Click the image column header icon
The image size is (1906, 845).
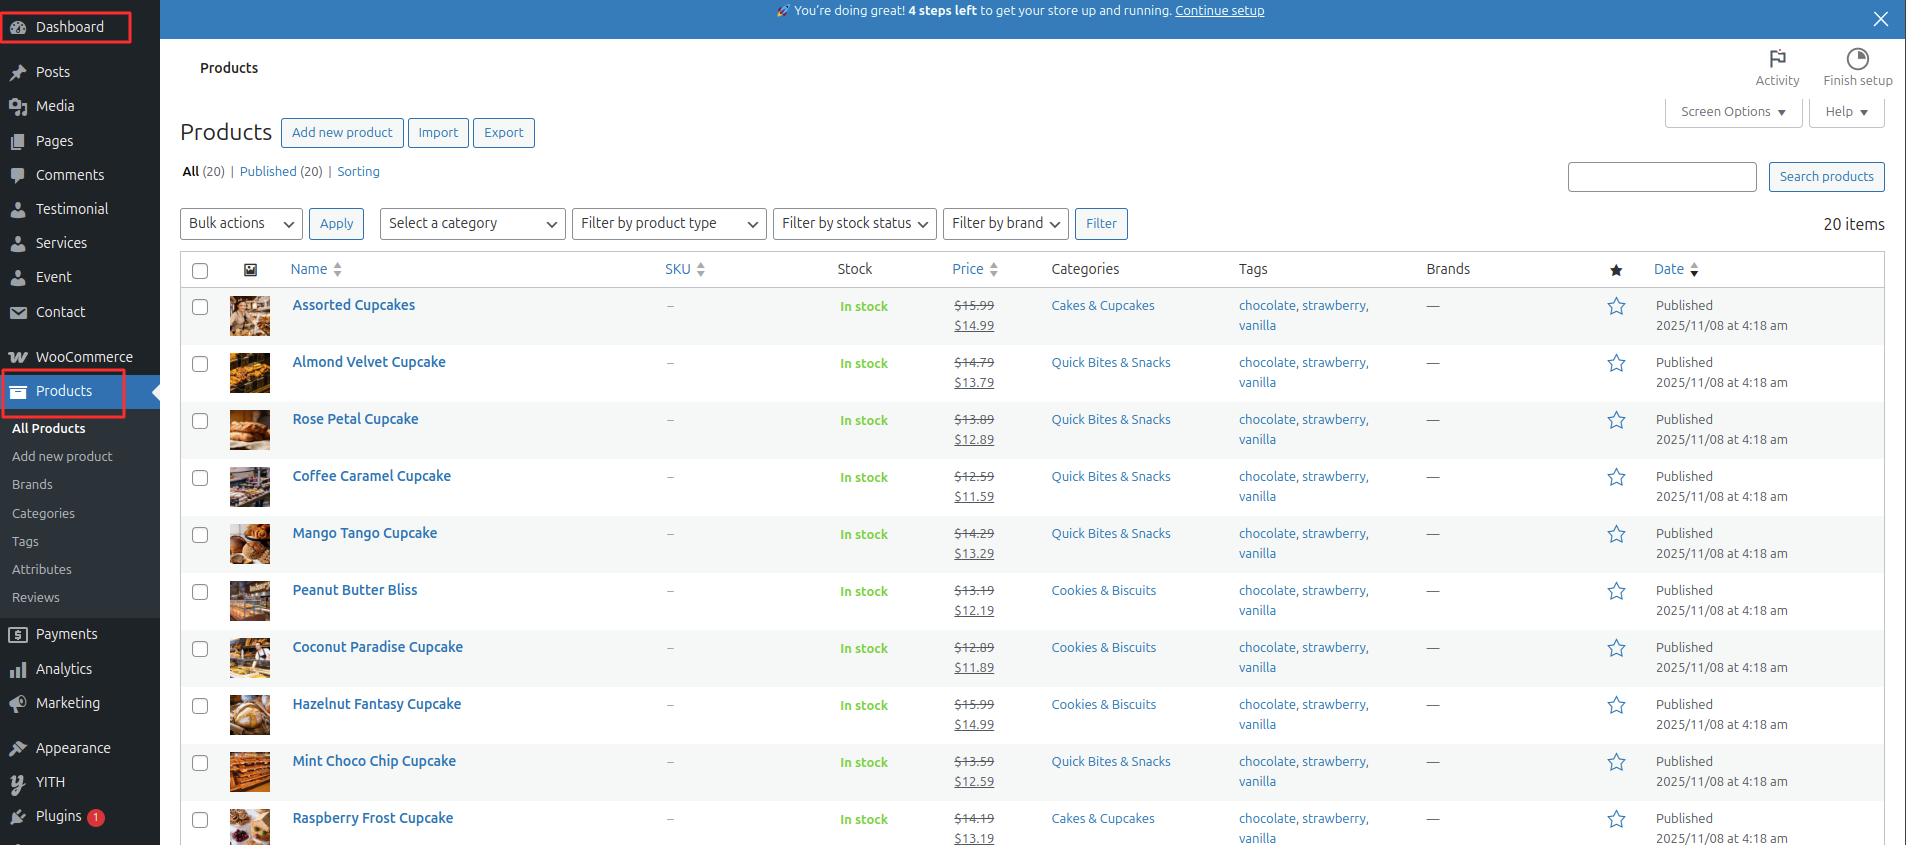coord(250,270)
